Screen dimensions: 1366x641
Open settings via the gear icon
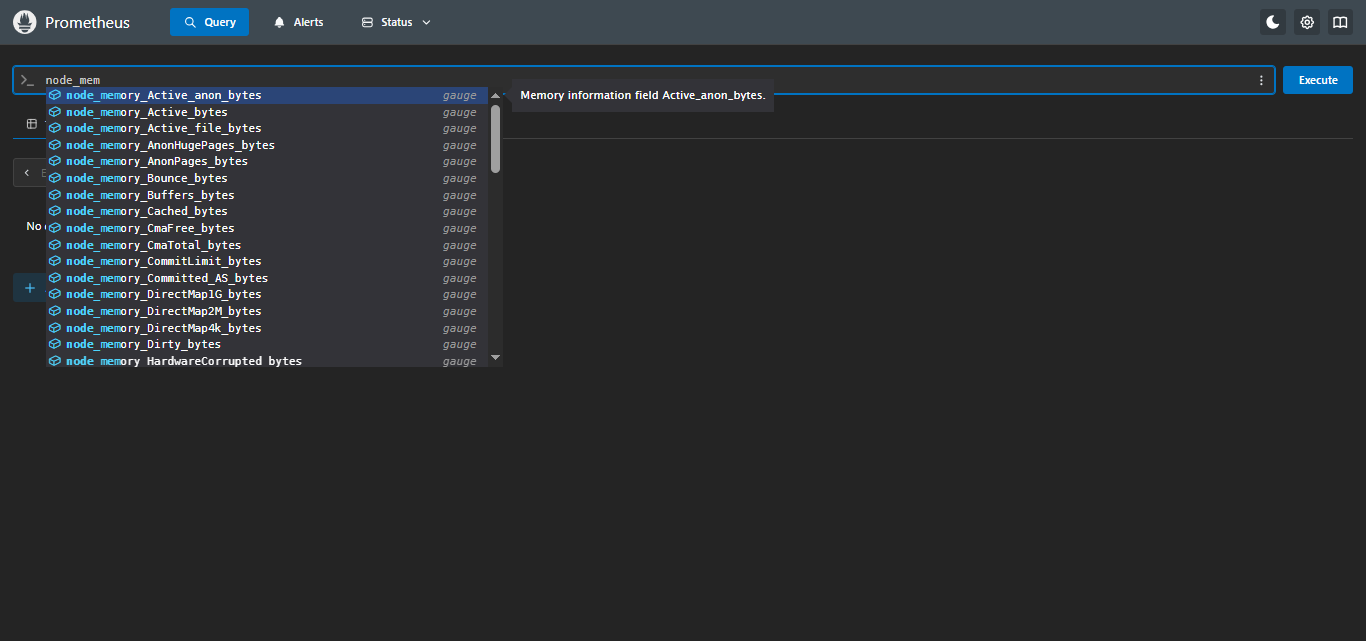coord(1306,22)
